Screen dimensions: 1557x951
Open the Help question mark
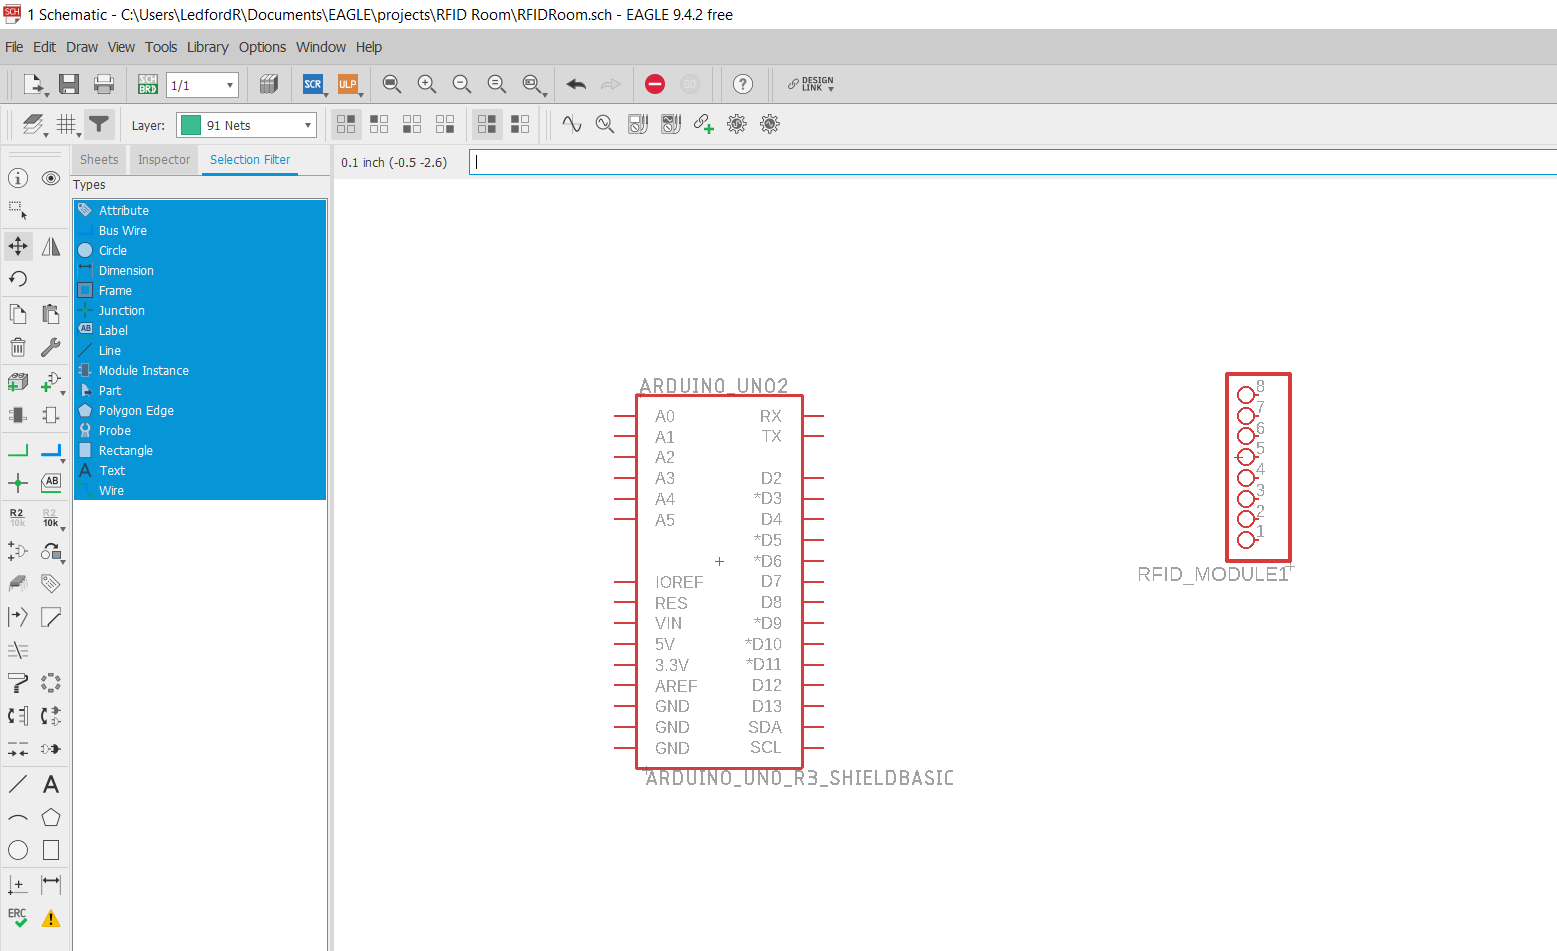(743, 84)
